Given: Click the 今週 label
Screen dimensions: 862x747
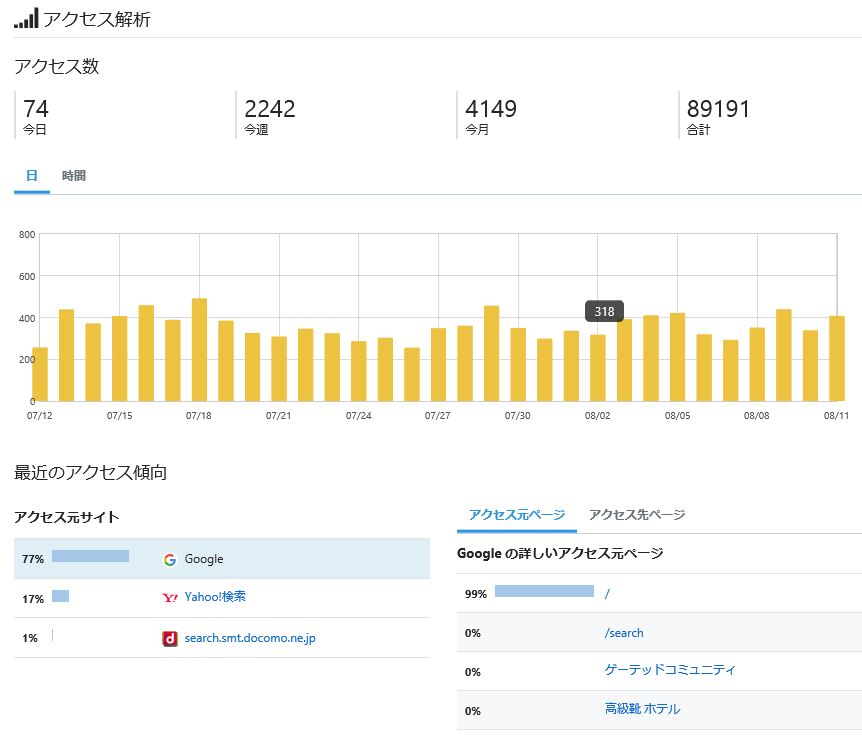Looking at the screenshot, I should coord(256,130).
